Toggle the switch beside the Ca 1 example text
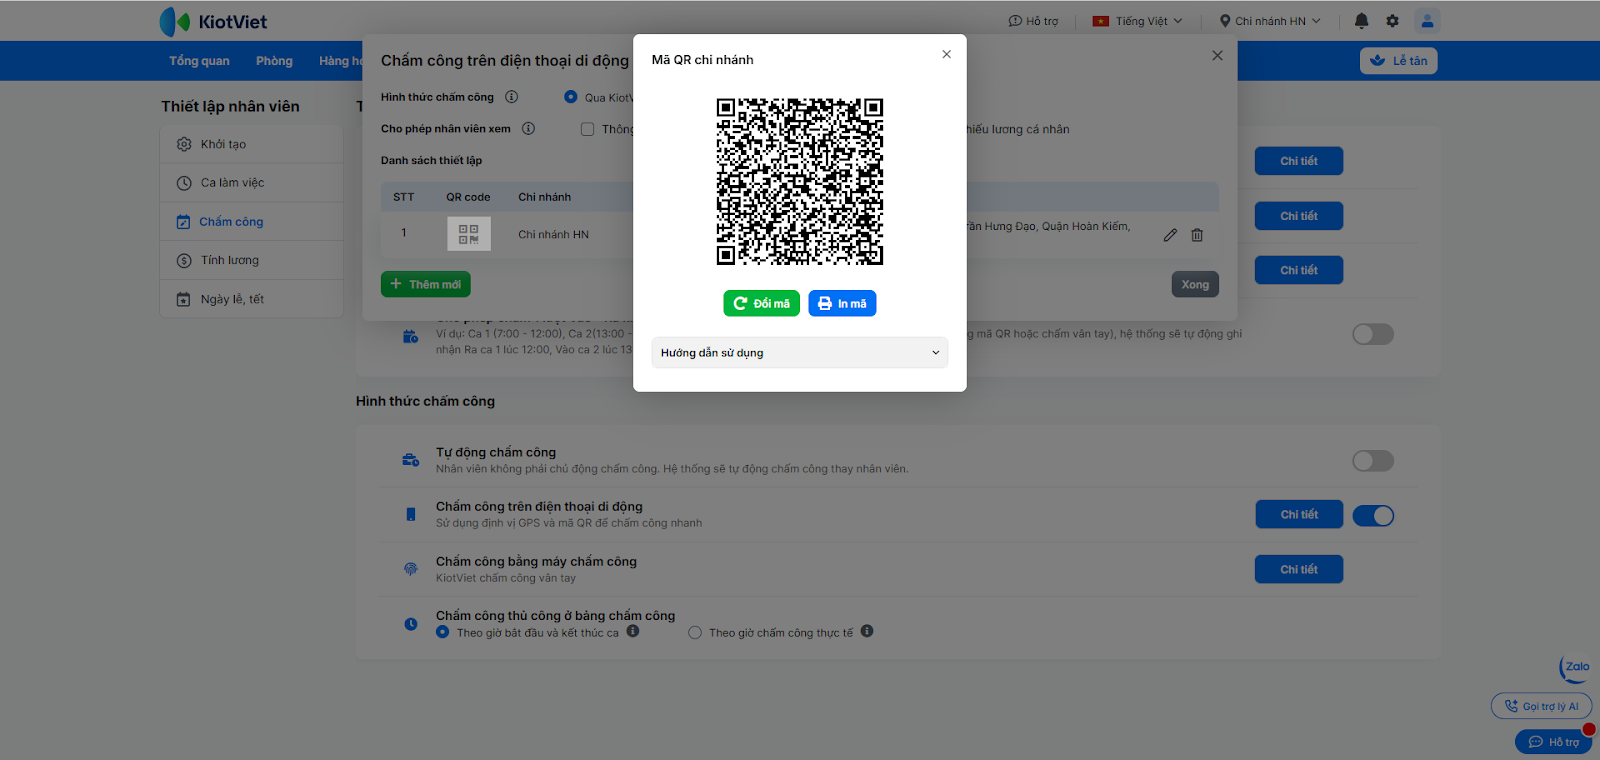This screenshot has height=760, width=1600. [1373, 334]
